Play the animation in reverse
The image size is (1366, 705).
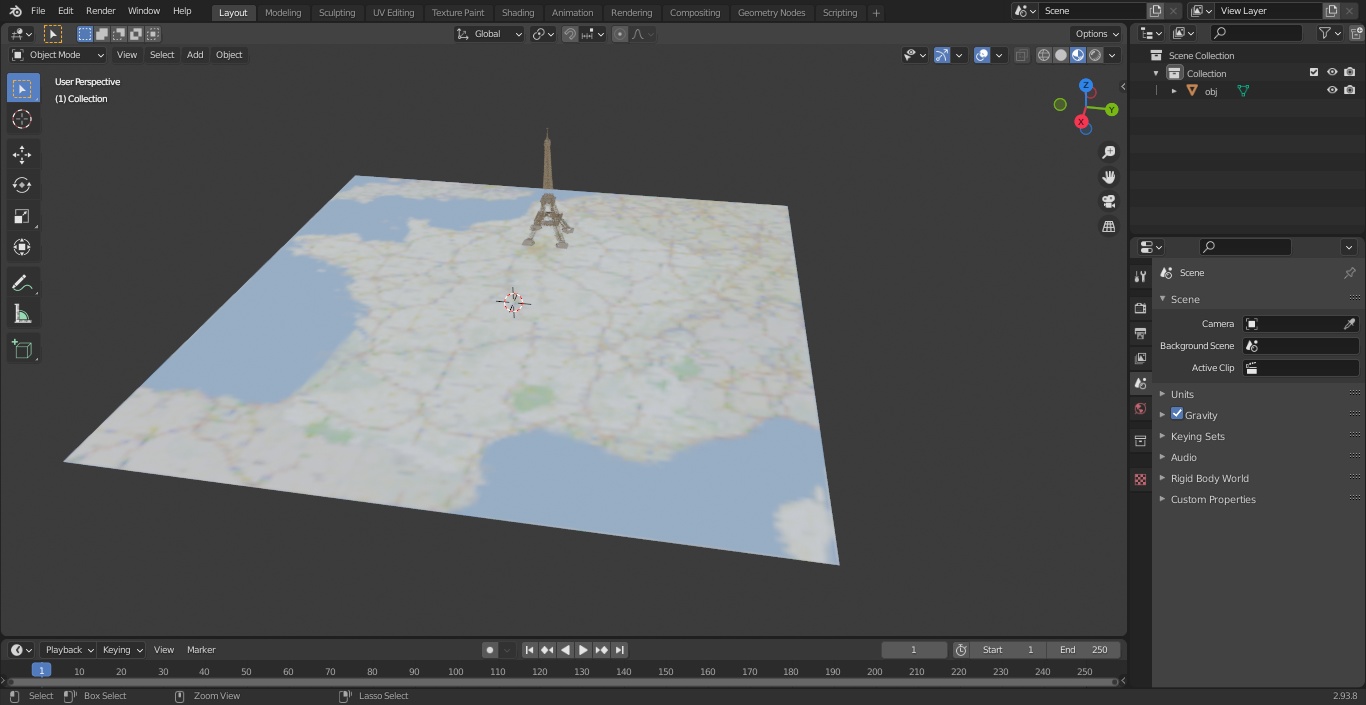(566, 650)
